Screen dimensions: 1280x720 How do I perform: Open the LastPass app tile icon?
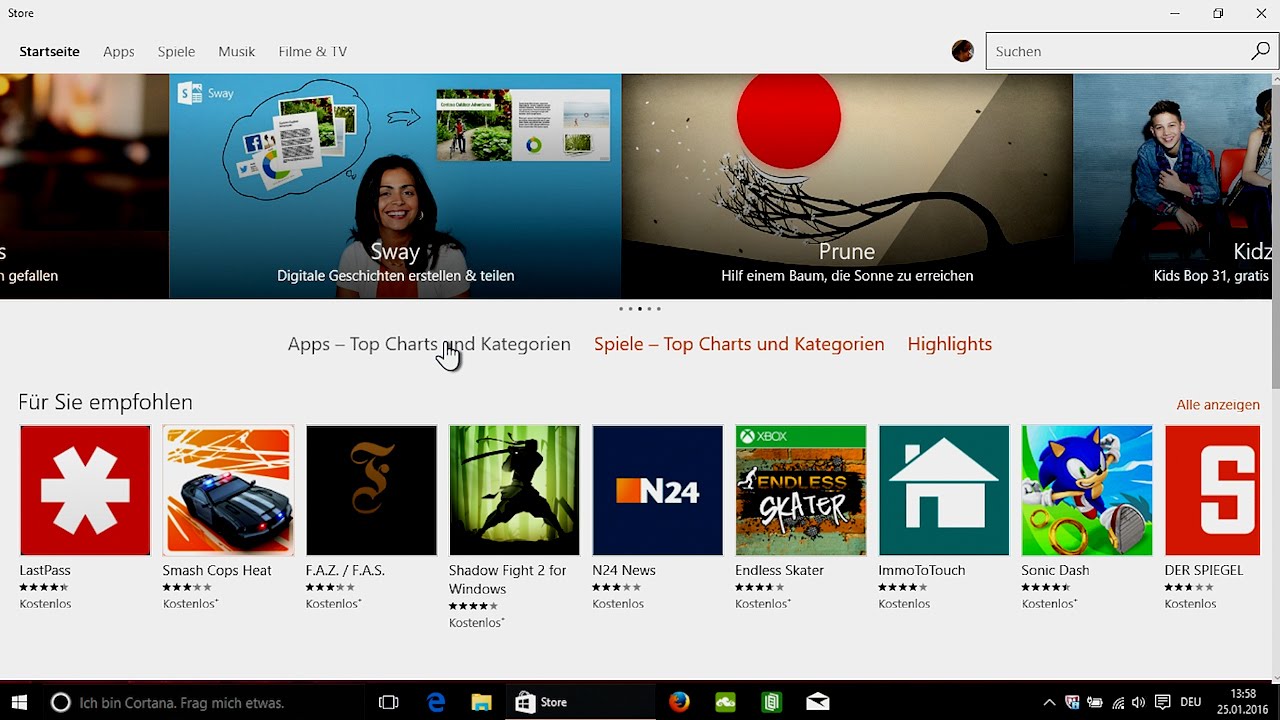[x=85, y=490]
